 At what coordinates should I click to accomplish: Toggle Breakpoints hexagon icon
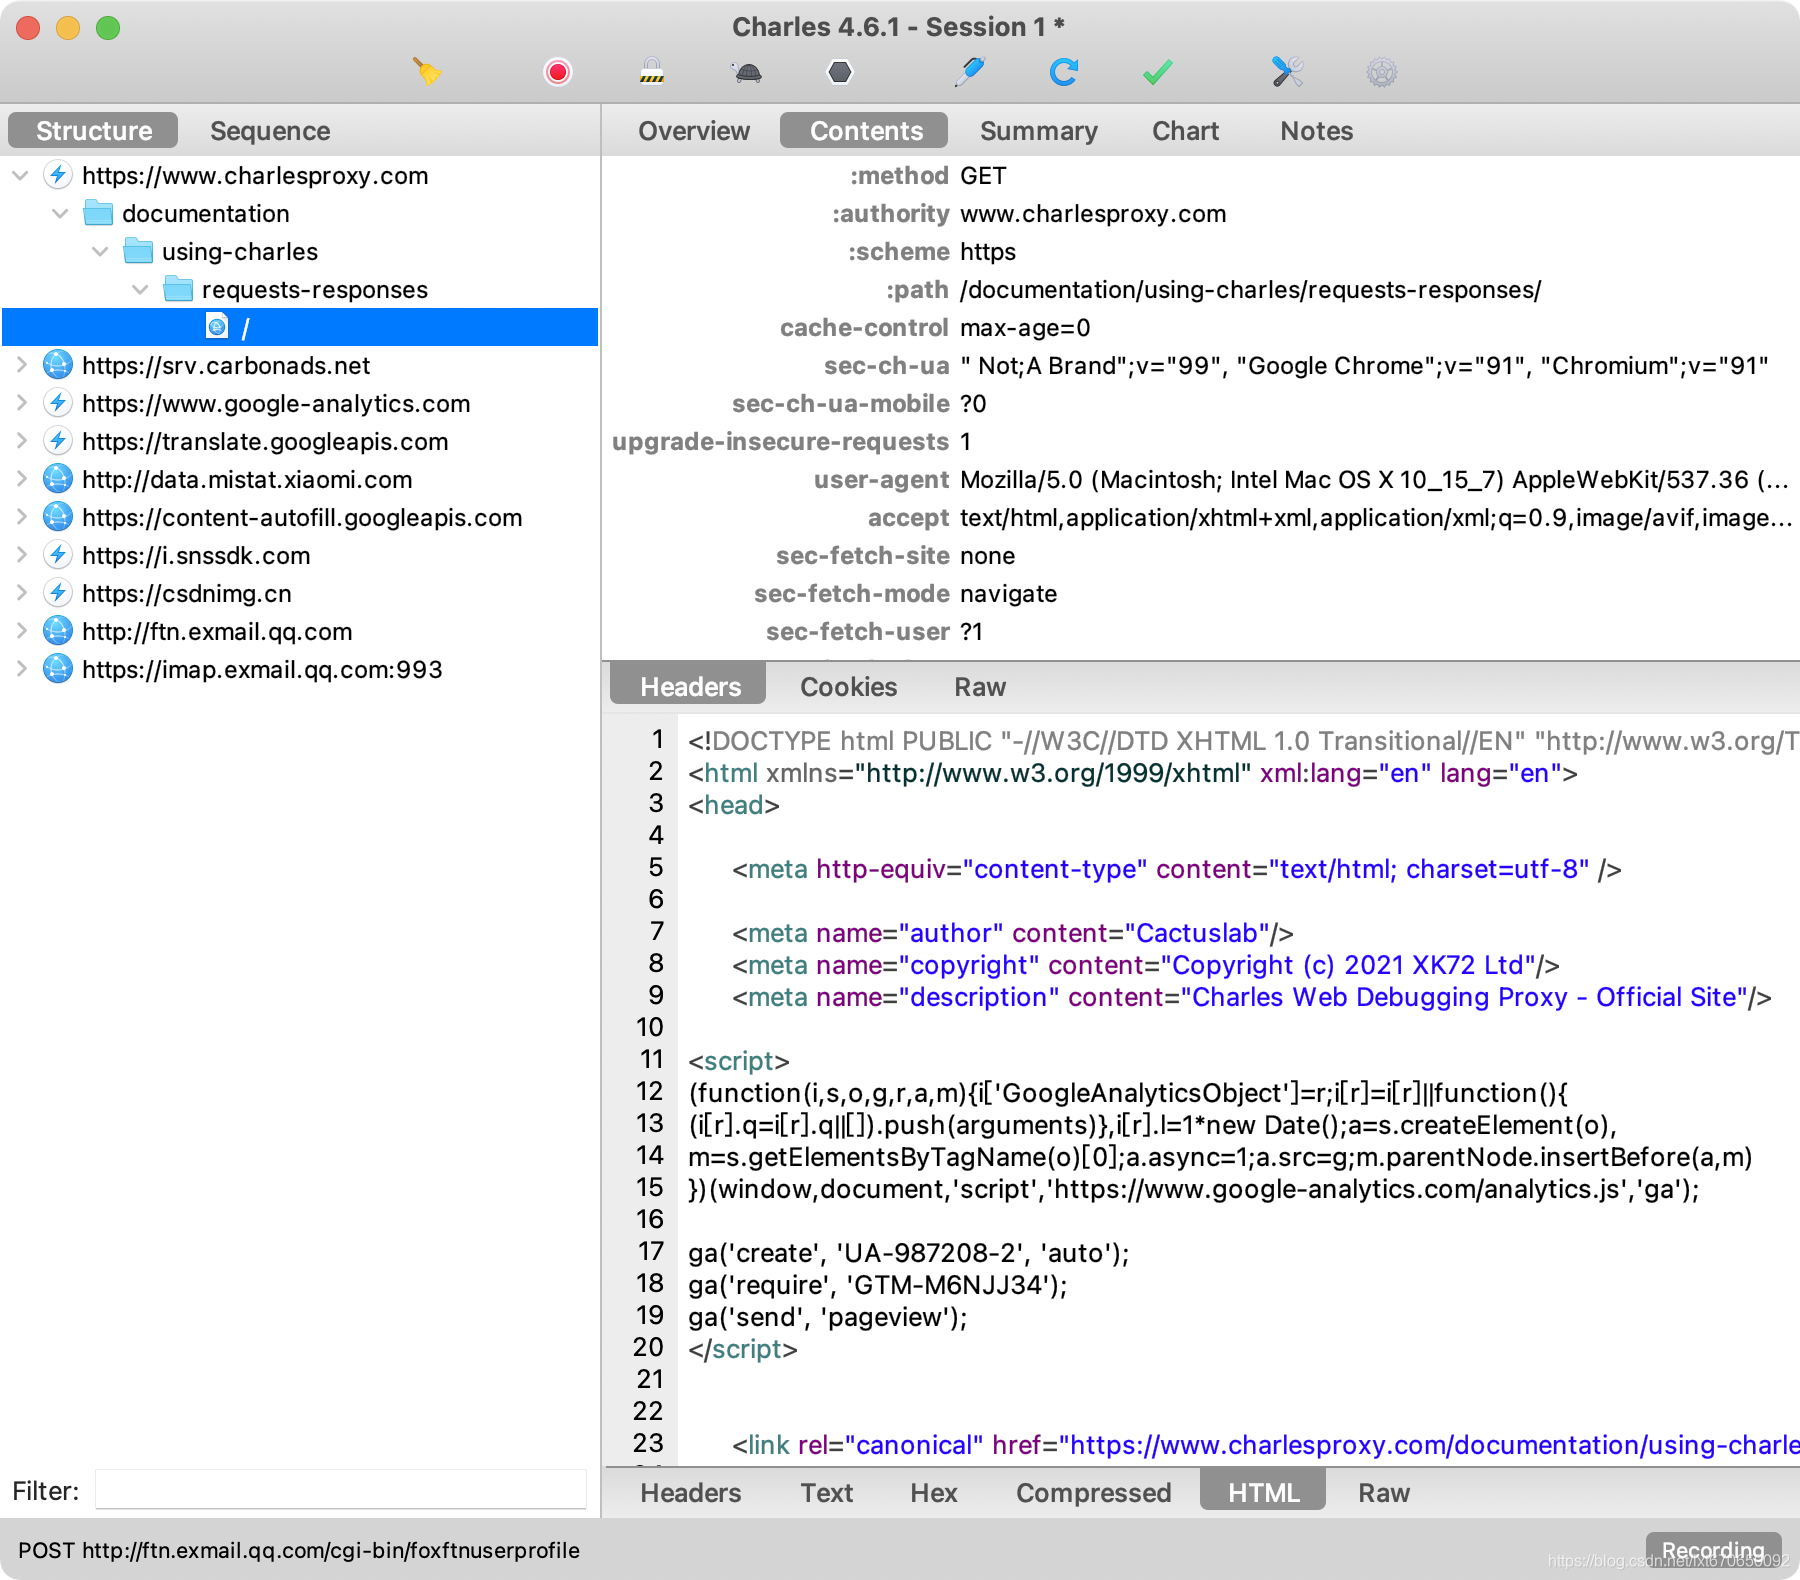pos(840,72)
